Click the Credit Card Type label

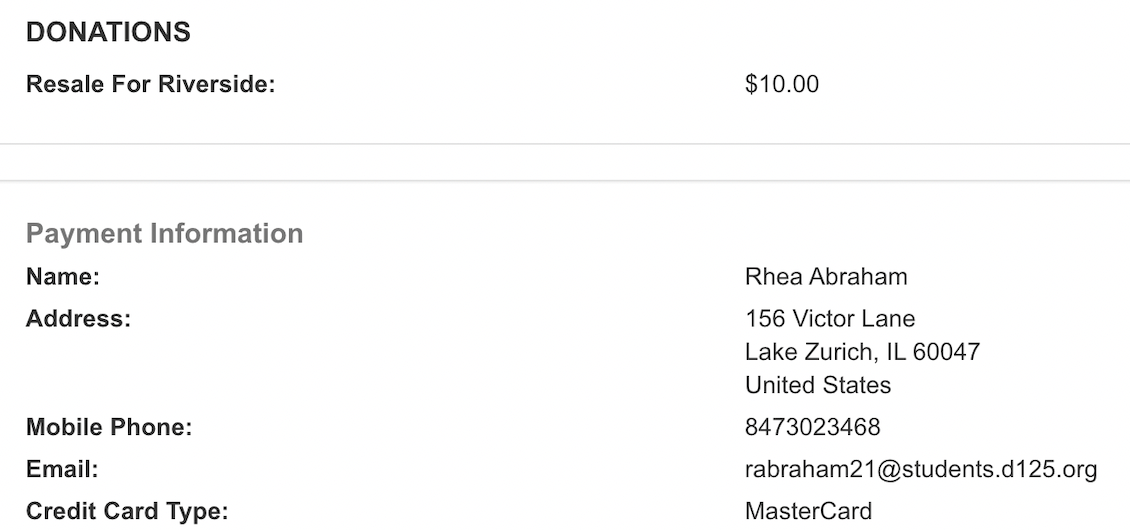point(127,512)
